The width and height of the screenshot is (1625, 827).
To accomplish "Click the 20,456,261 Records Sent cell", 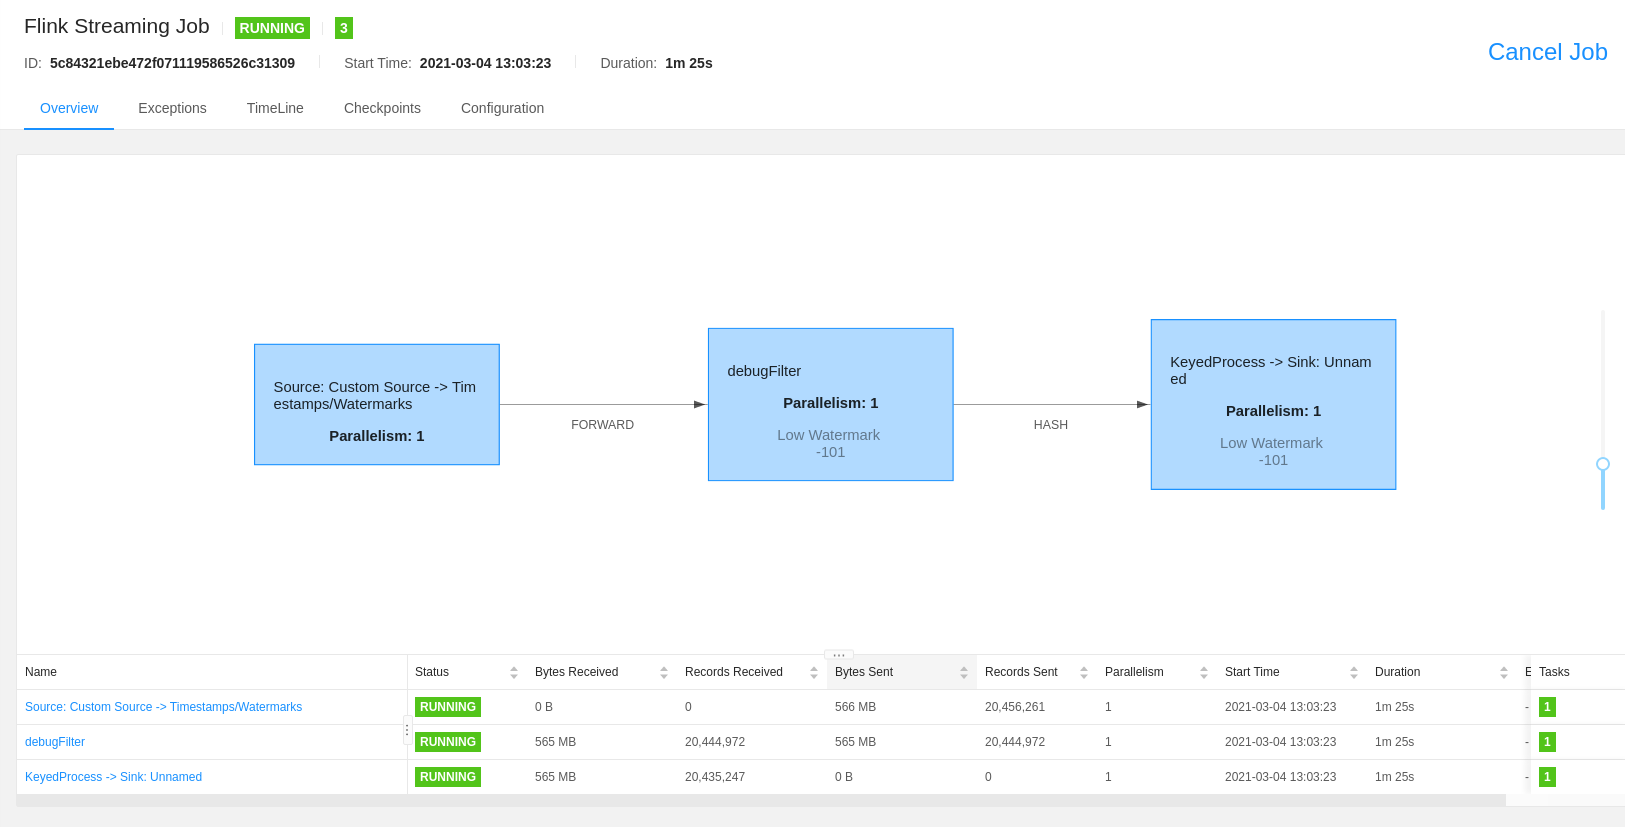I will coord(1015,707).
